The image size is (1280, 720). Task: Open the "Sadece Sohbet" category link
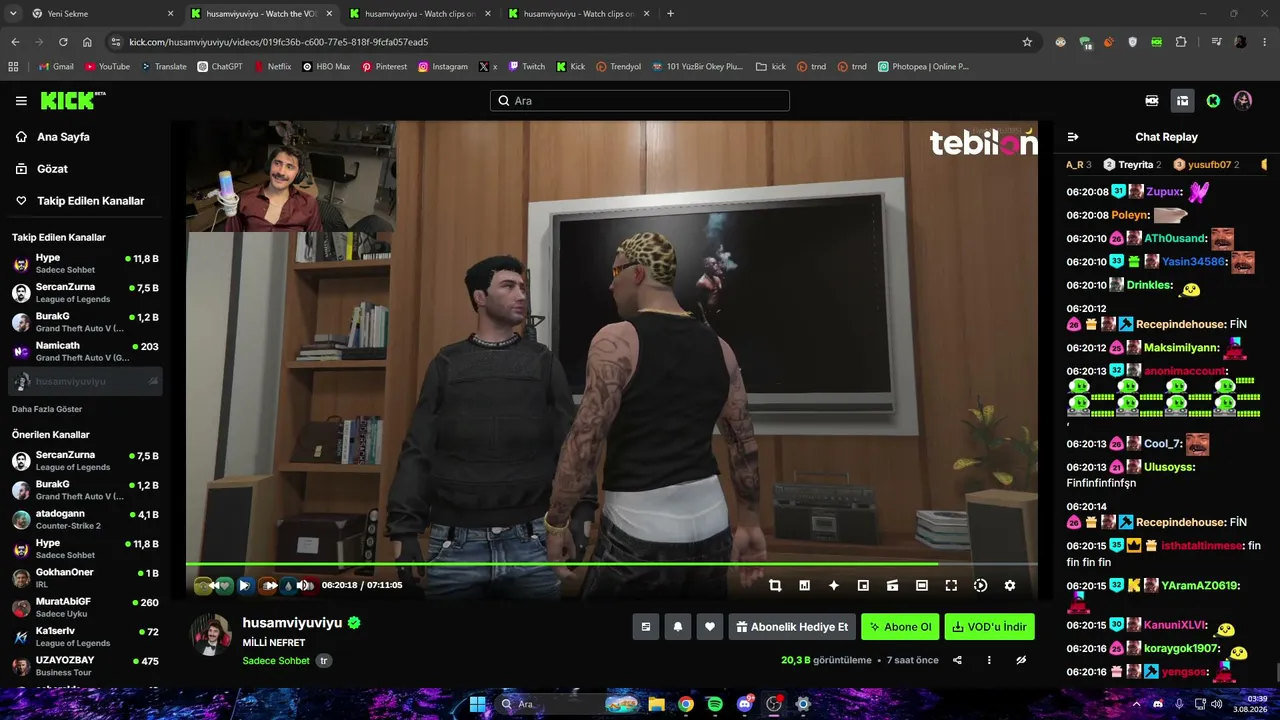276,661
